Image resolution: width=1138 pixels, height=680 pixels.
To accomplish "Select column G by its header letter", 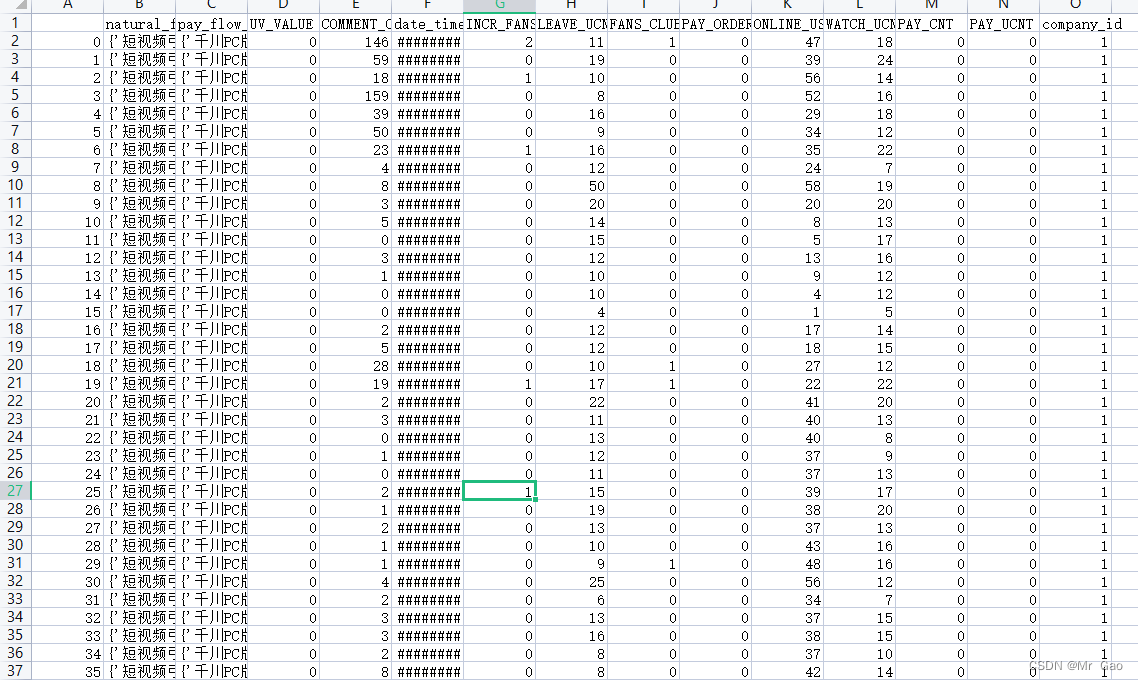I will click(499, 5).
